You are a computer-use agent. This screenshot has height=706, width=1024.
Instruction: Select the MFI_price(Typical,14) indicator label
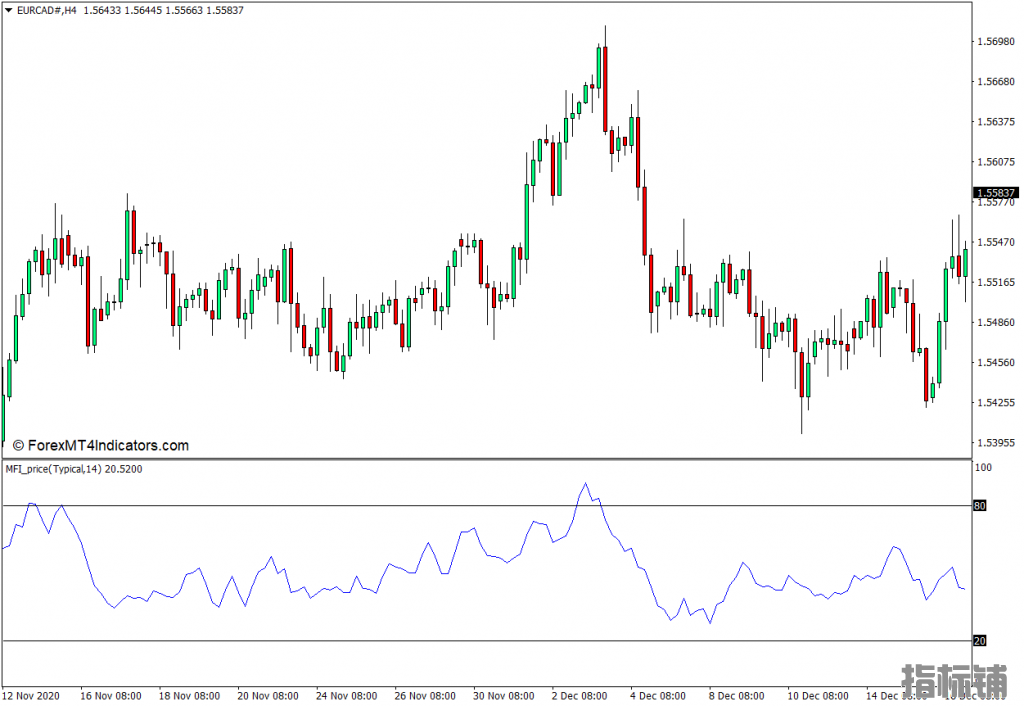[x=54, y=469]
